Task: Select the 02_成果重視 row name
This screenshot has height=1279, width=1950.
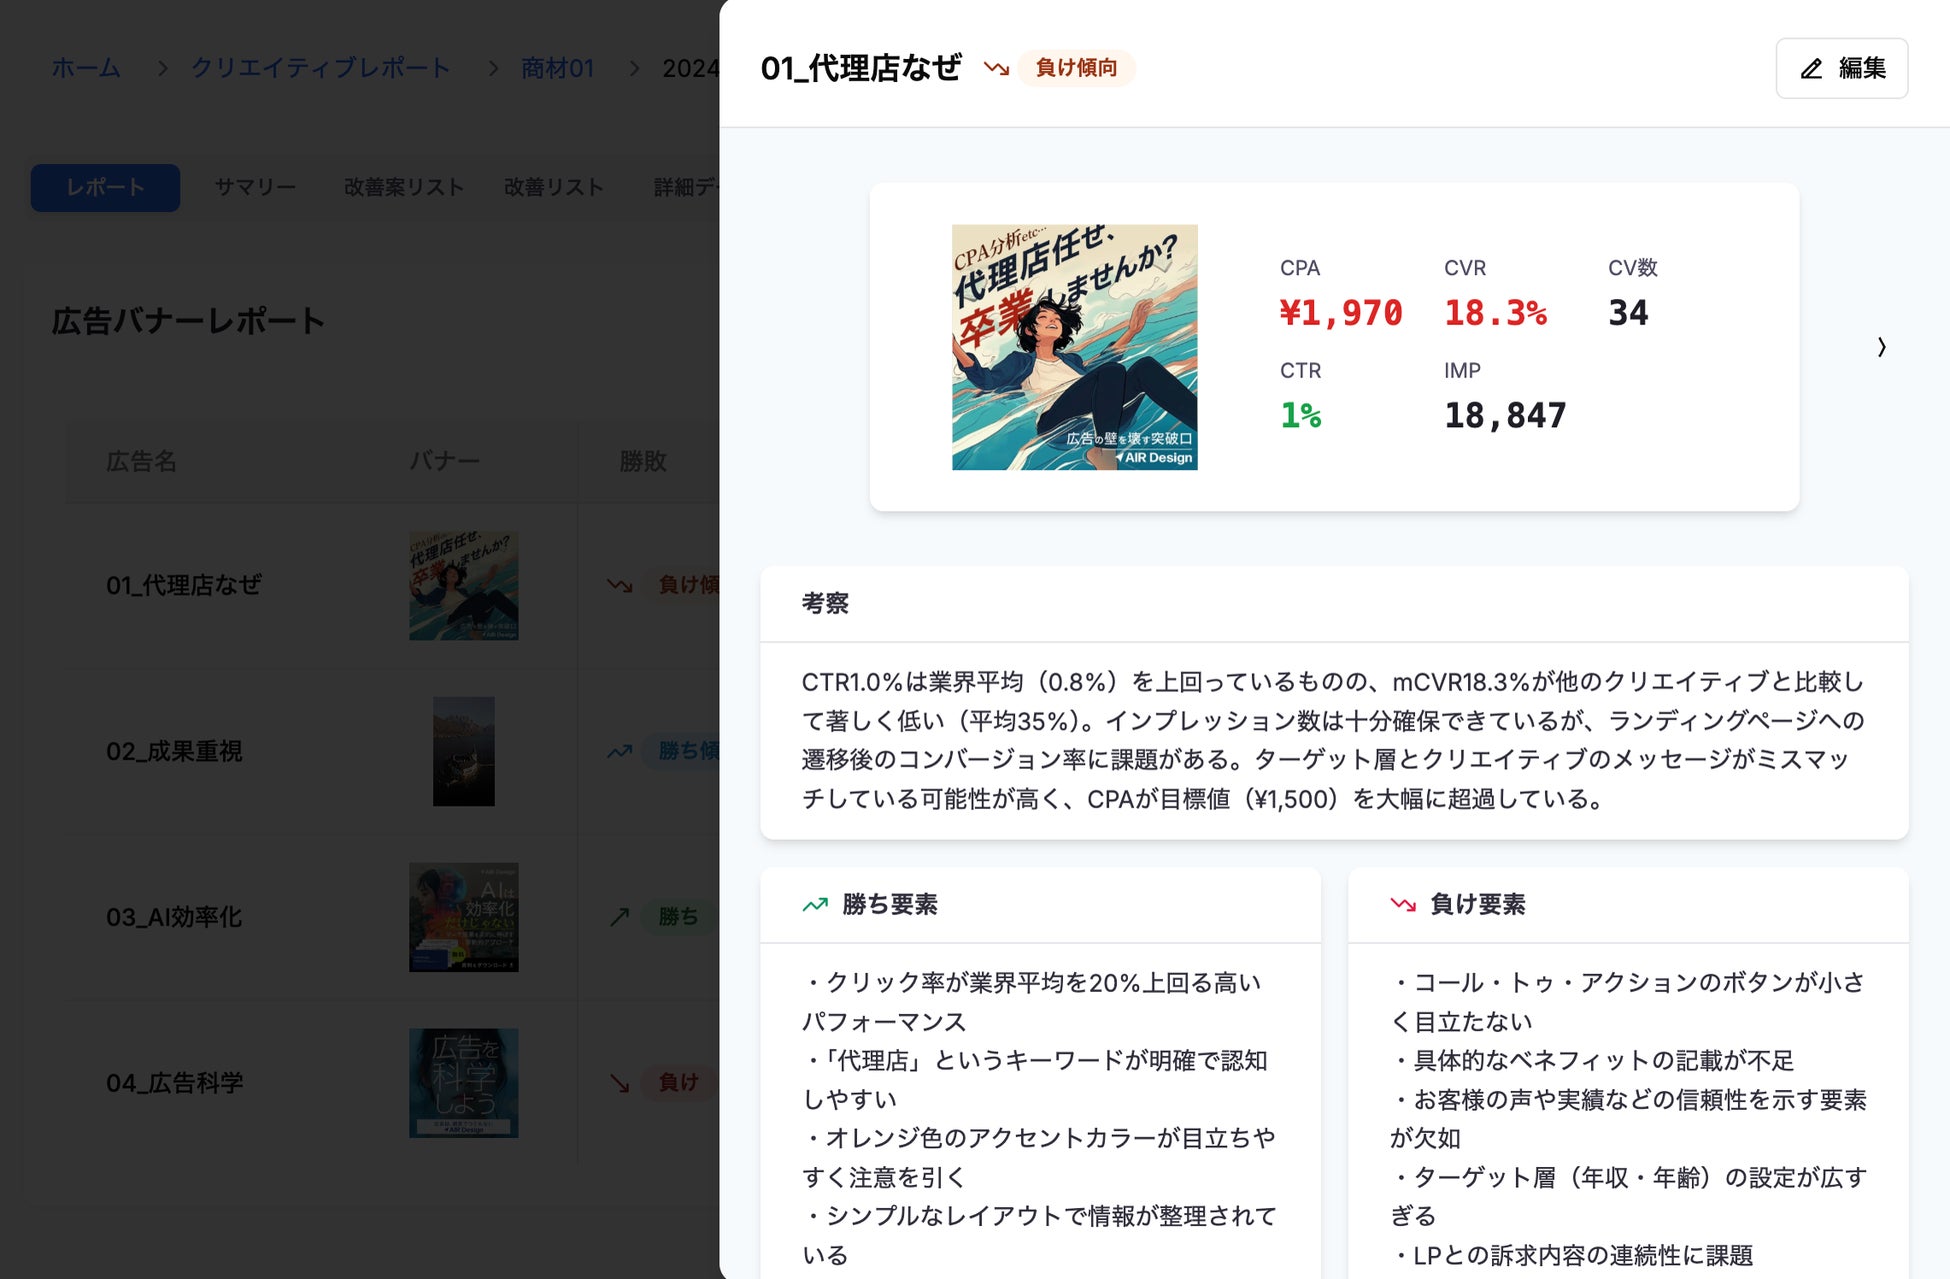Action: point(174,751)
